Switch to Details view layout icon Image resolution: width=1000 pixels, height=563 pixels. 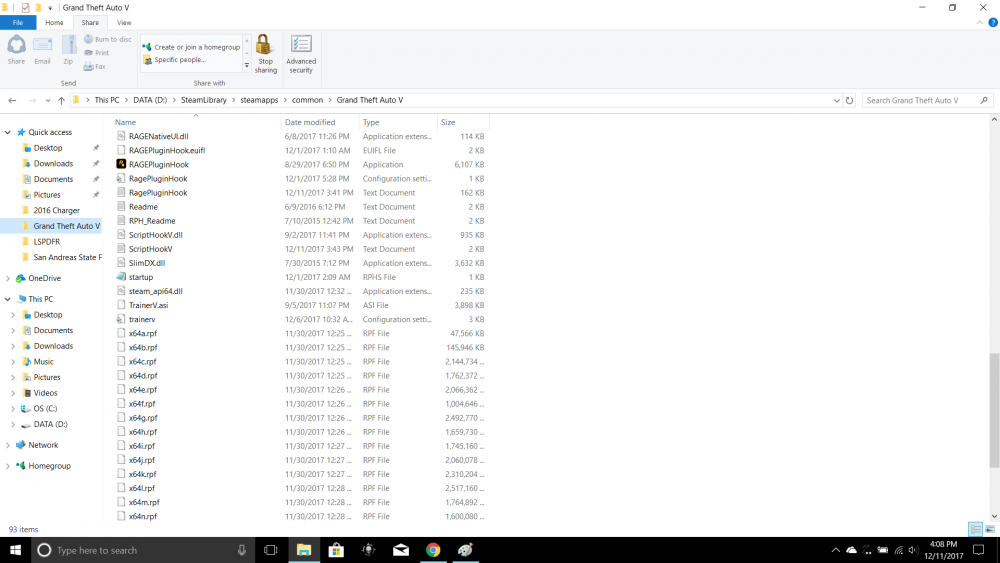(975, 529)
